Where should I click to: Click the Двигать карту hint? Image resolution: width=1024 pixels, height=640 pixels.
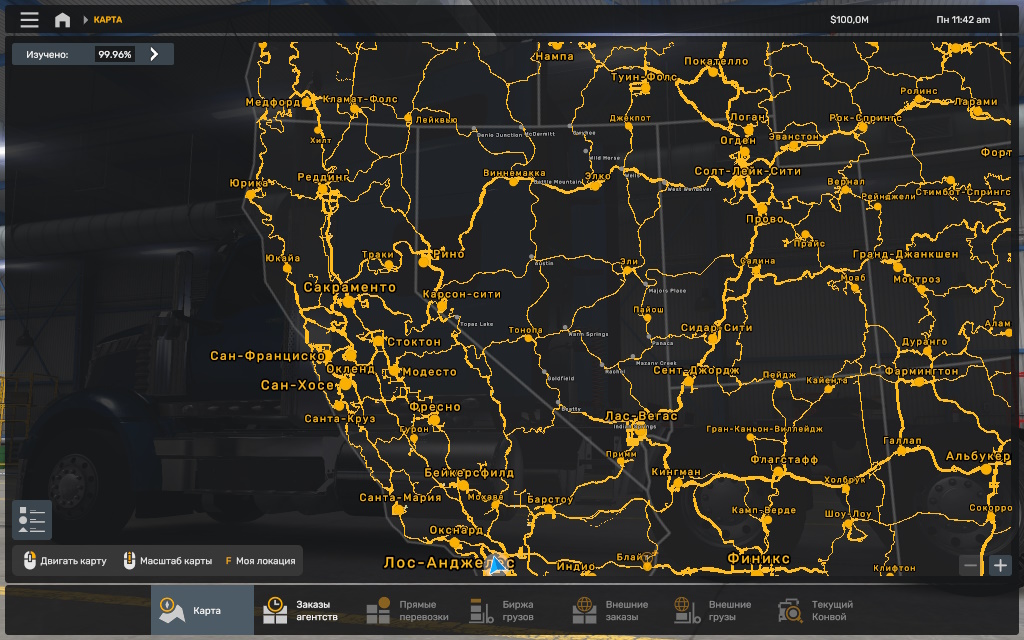point(65,561)
